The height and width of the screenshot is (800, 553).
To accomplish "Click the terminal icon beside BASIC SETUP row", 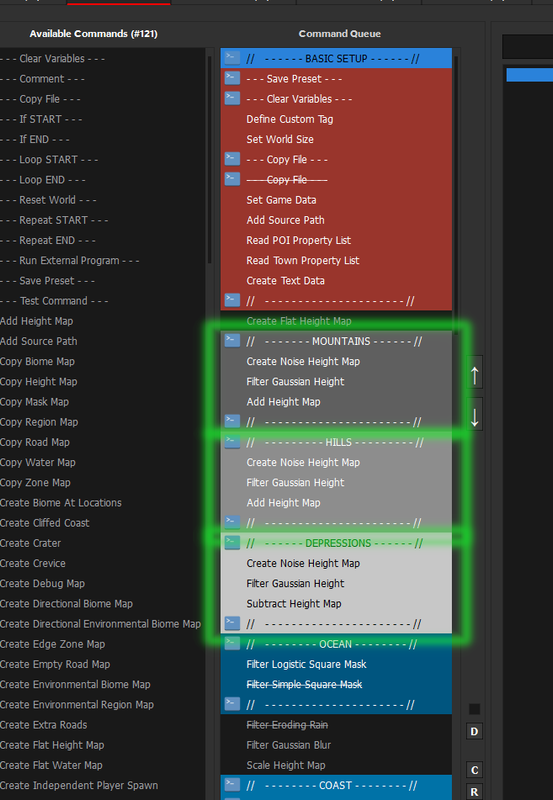I will [232, 57].
